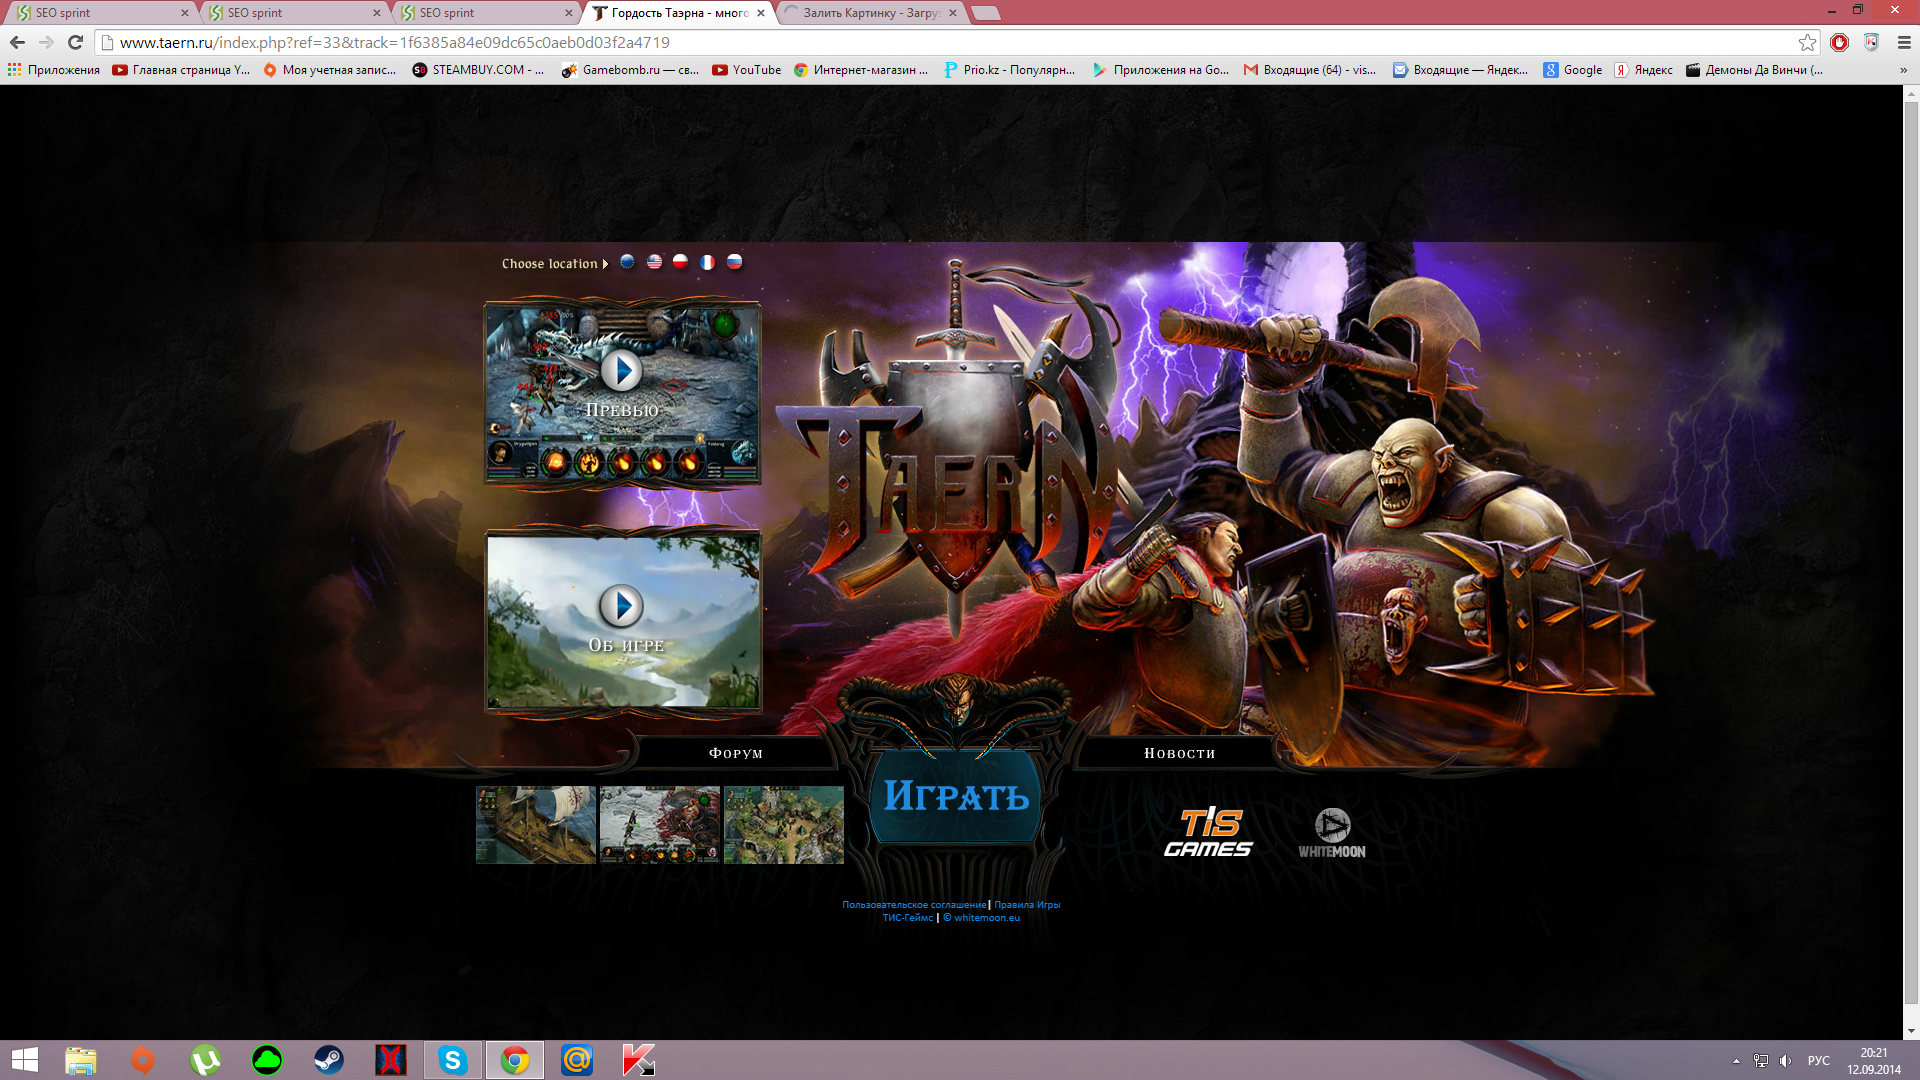Open the green cloud app on taskbar

(x=267, y=1060)
